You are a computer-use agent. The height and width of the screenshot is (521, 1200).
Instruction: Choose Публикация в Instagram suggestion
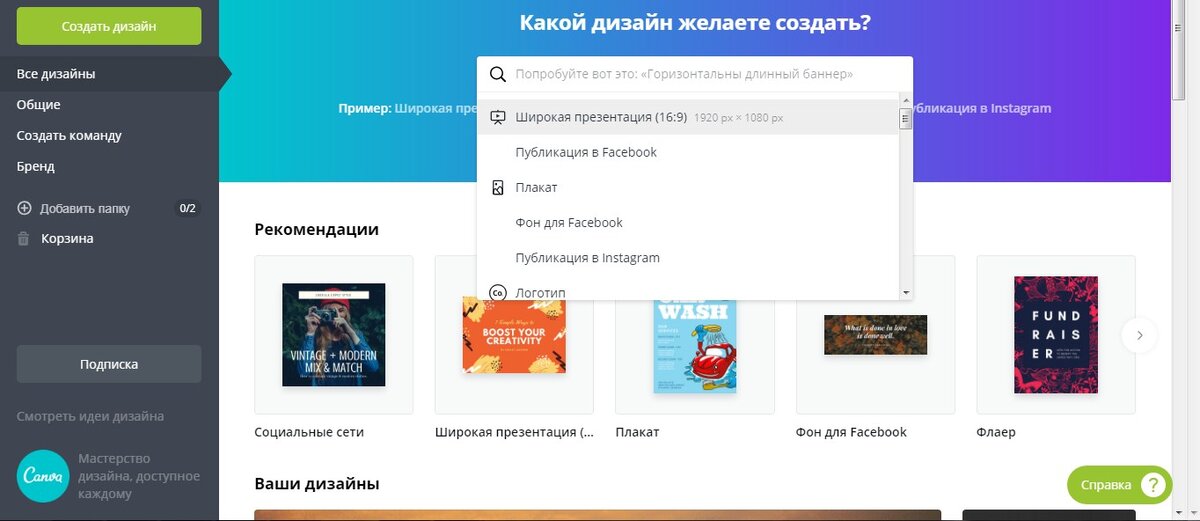(688, 257)
